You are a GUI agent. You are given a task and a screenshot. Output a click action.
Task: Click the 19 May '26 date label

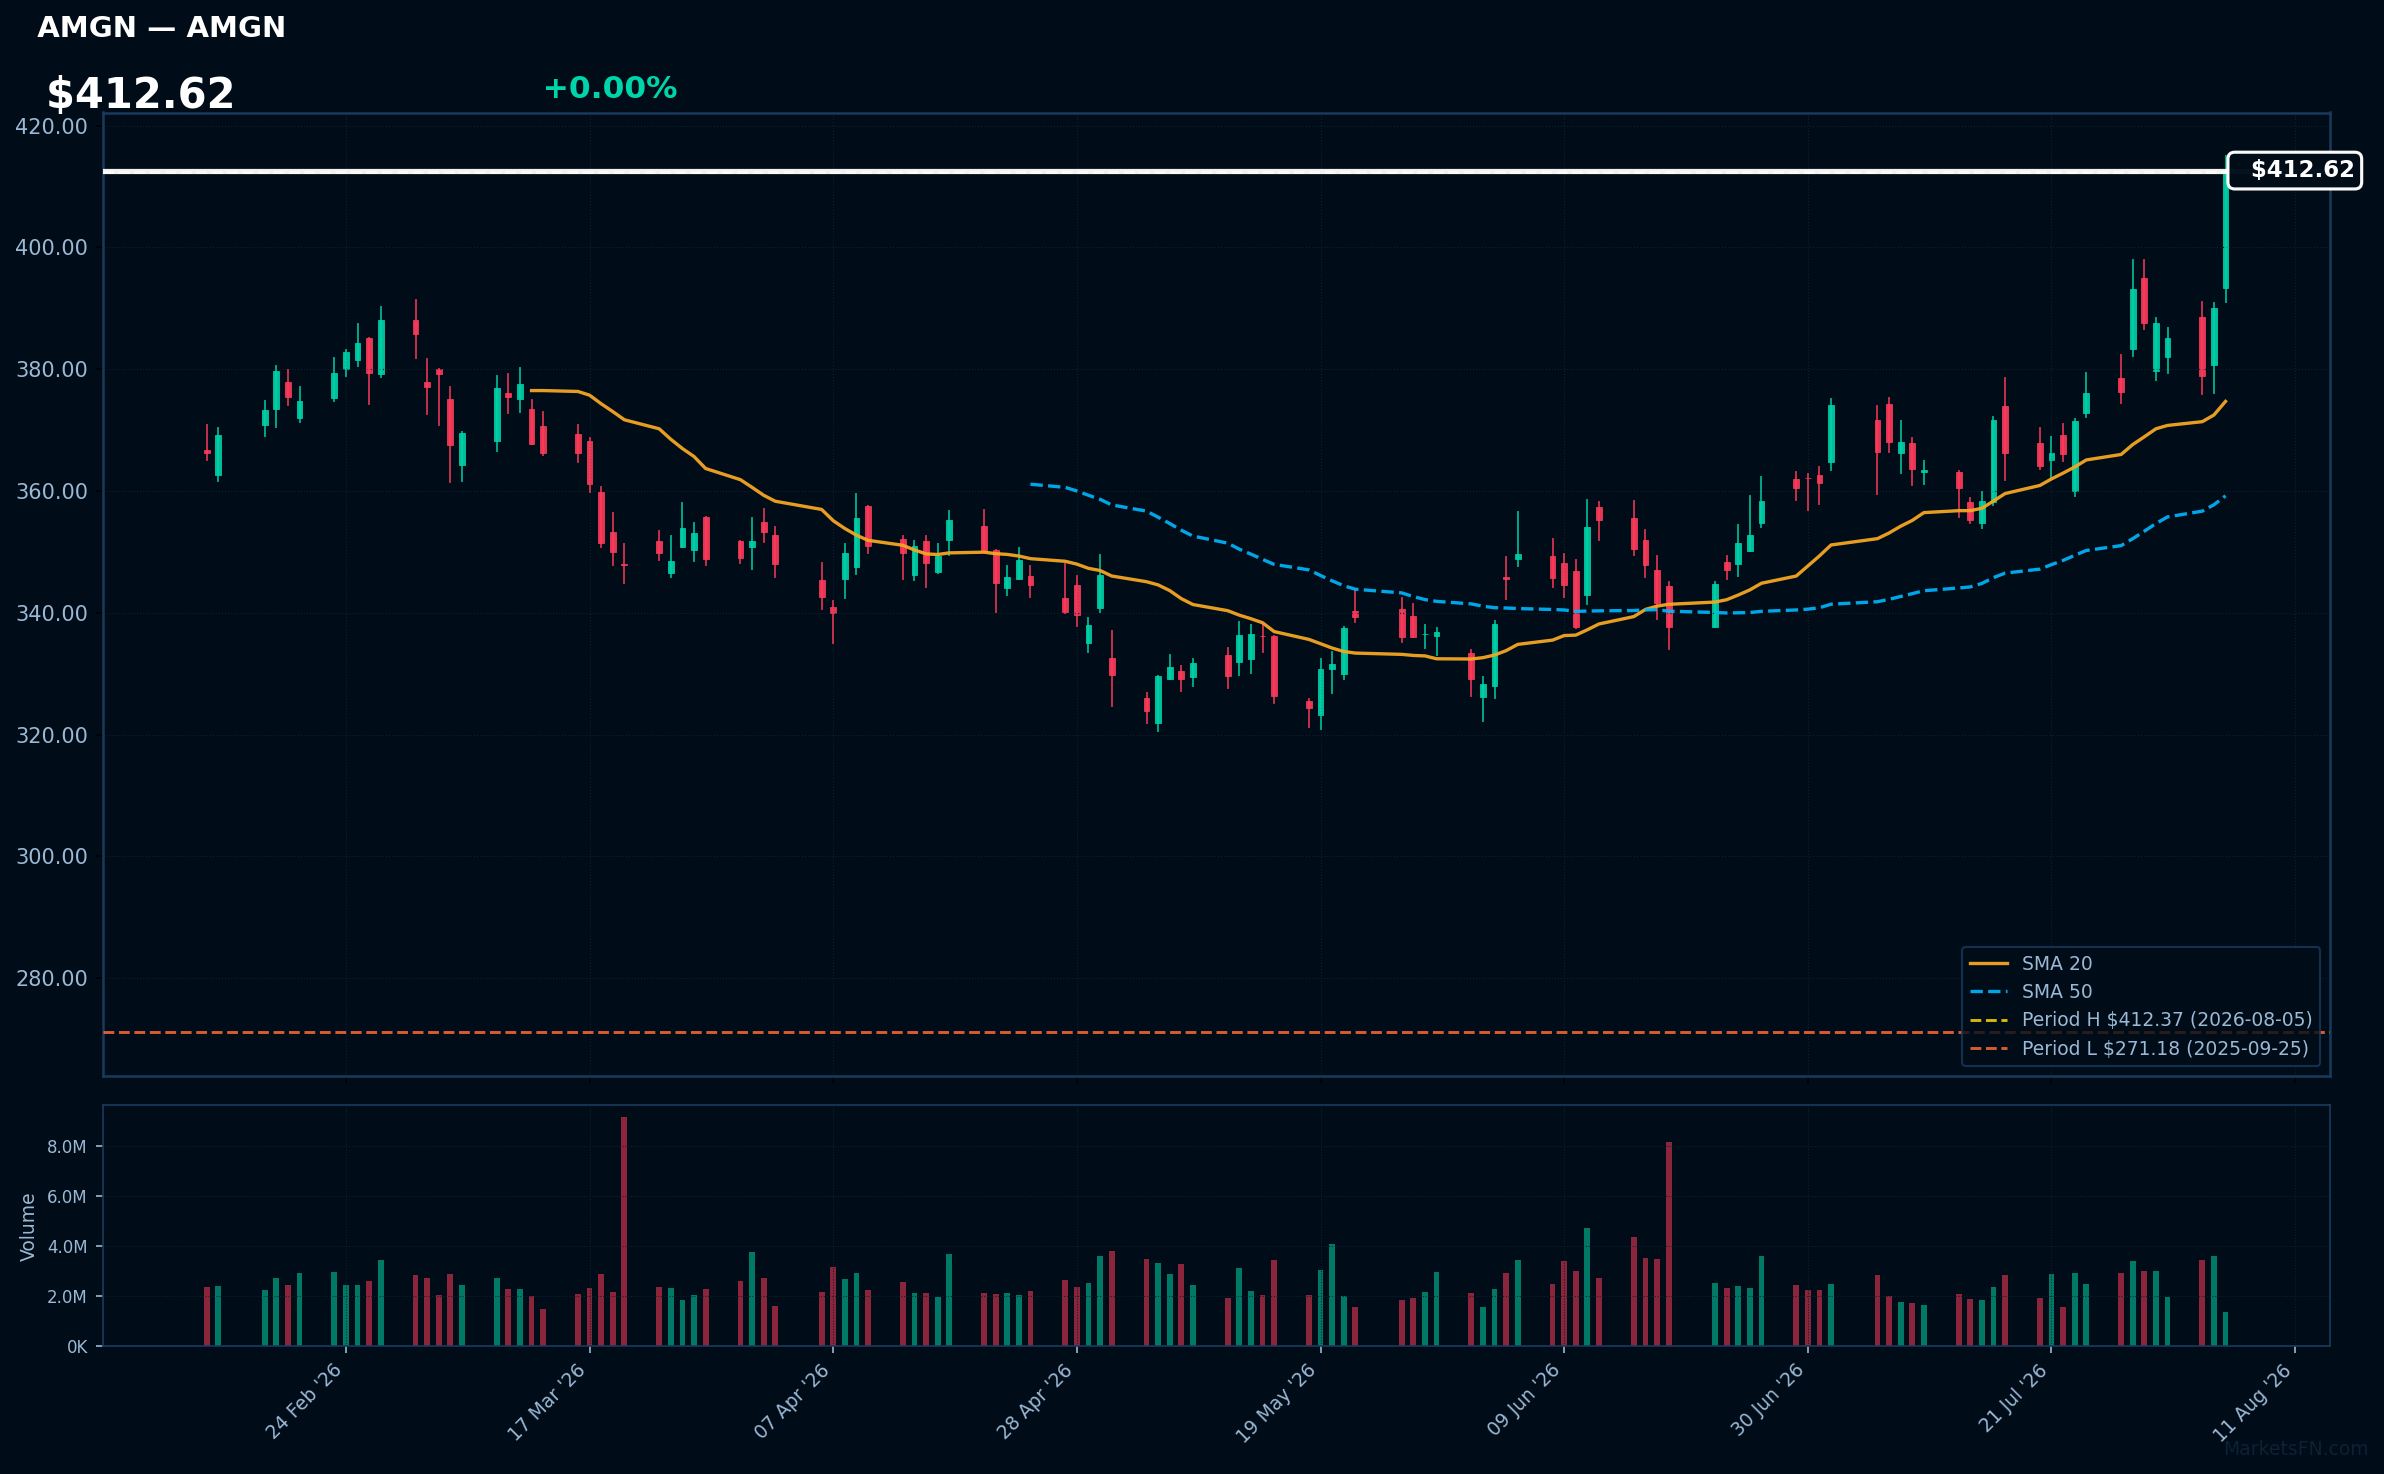point(1277,1401)
